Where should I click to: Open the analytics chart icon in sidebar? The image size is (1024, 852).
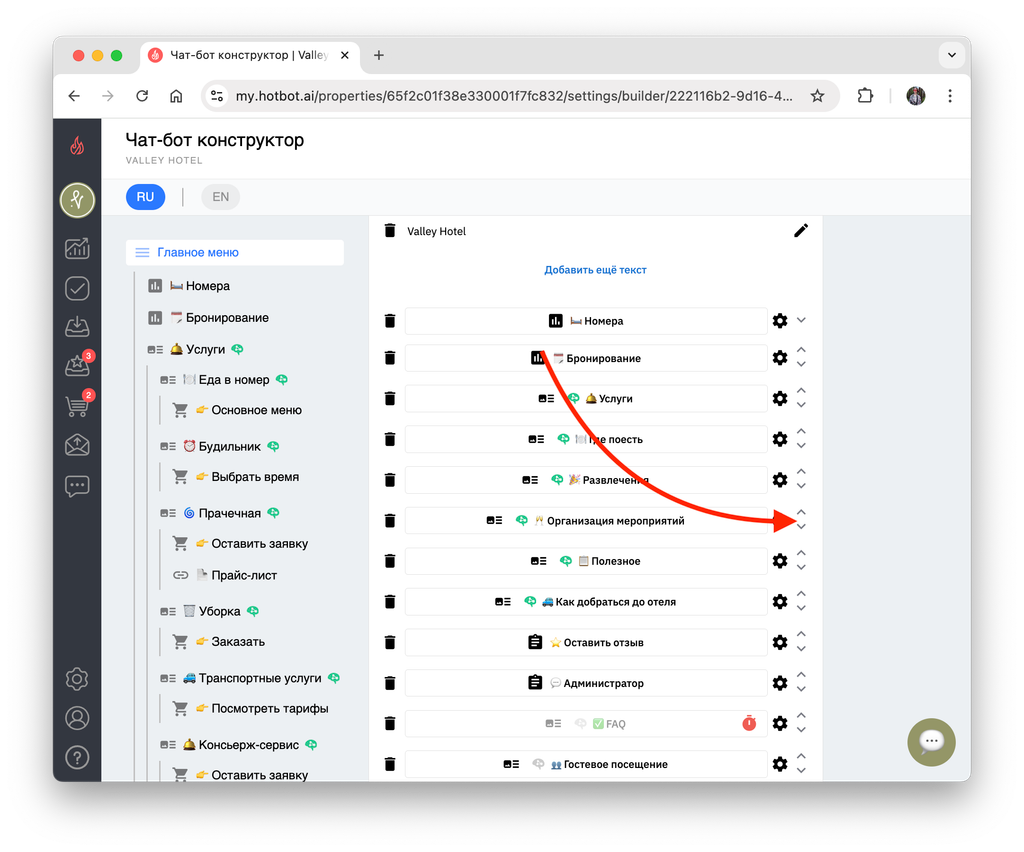tap(77, 248)
